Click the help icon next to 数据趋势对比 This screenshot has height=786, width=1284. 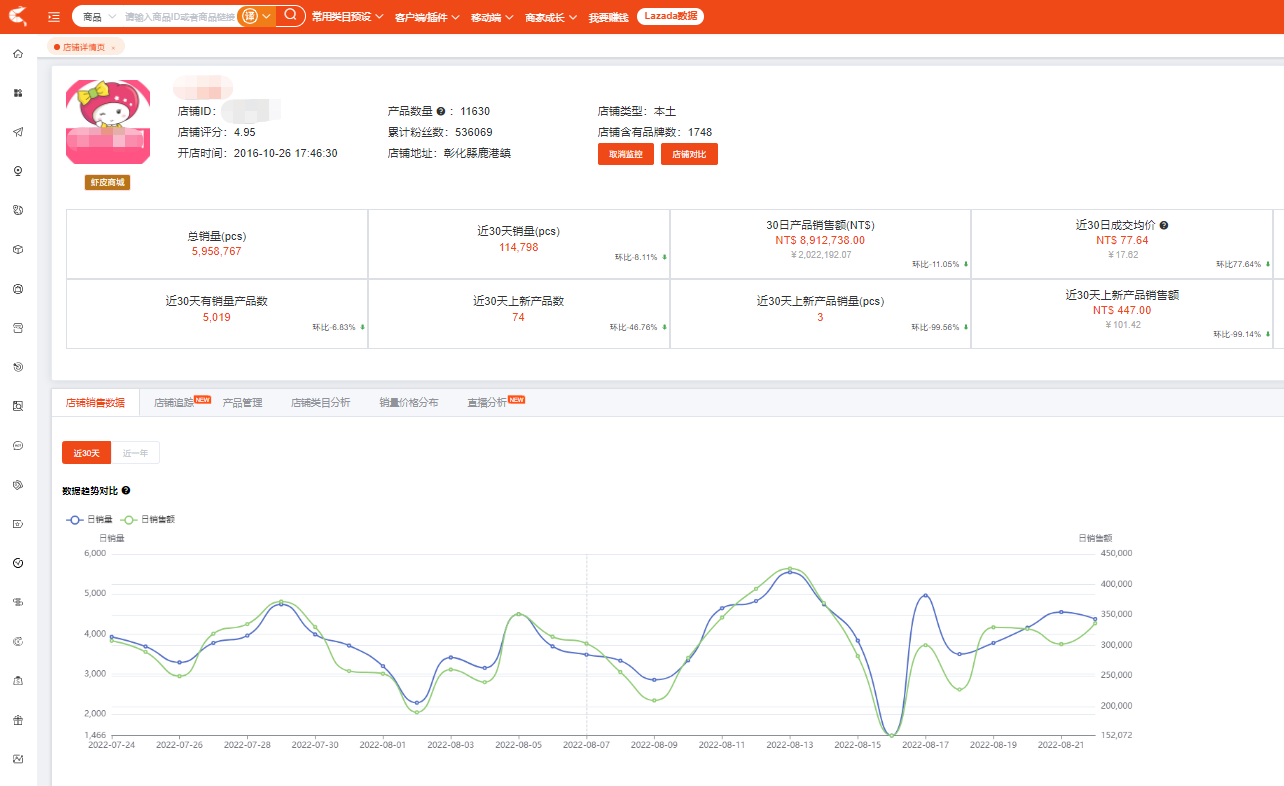pos(125,490)
